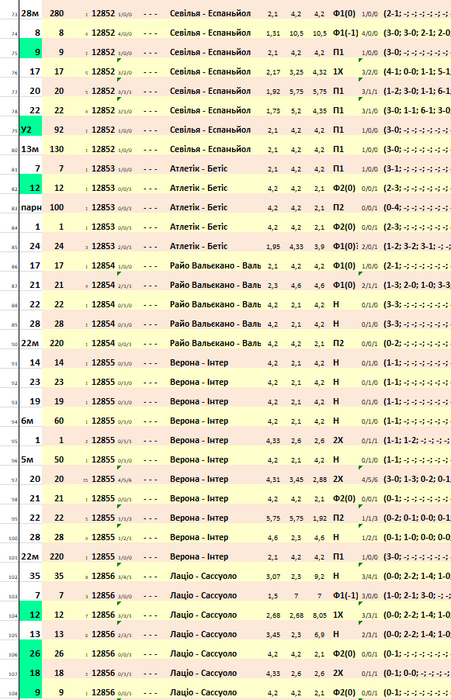451x700 pixels.
Task: Select the cell with value 50
Action: 57,460
